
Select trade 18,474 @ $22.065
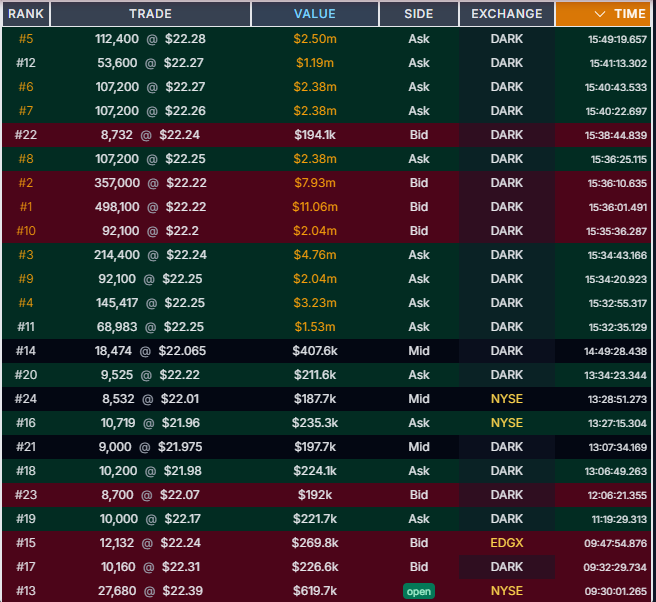[x=150, y=351]
